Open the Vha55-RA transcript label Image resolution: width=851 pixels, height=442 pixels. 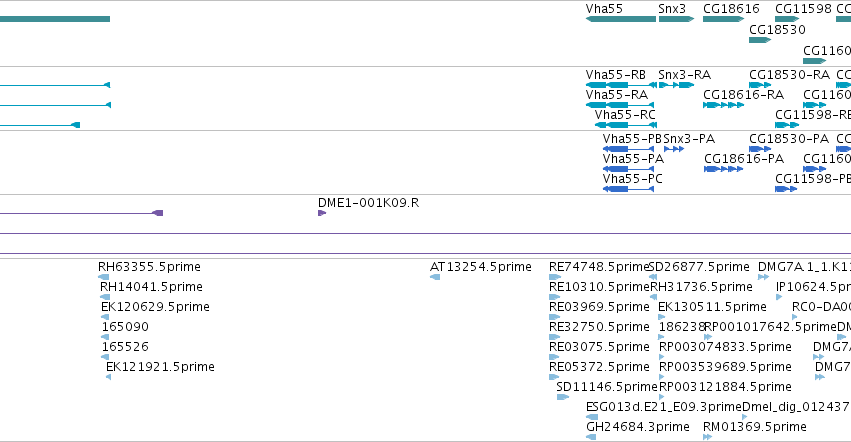(x=617, y=95)
